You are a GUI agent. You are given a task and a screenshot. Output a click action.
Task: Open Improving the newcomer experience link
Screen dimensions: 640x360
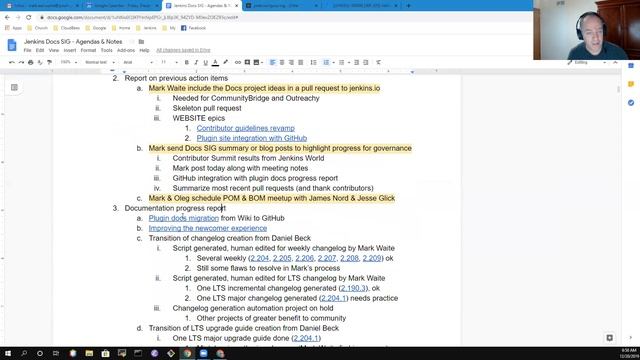(x=208, y=228)
